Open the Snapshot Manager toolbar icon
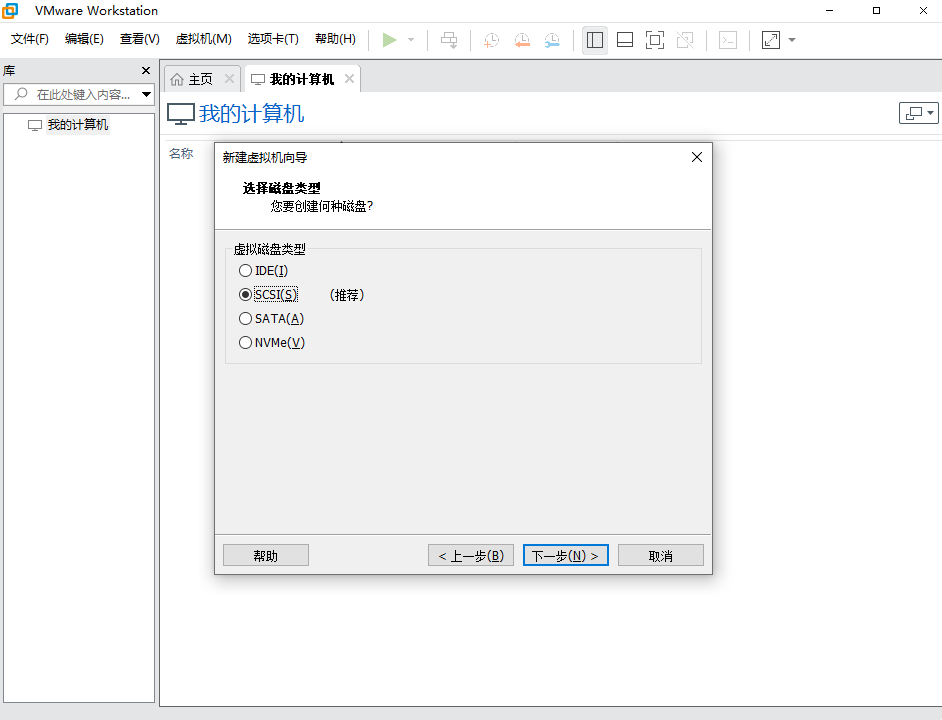942x720 pixels. [552, 40]
